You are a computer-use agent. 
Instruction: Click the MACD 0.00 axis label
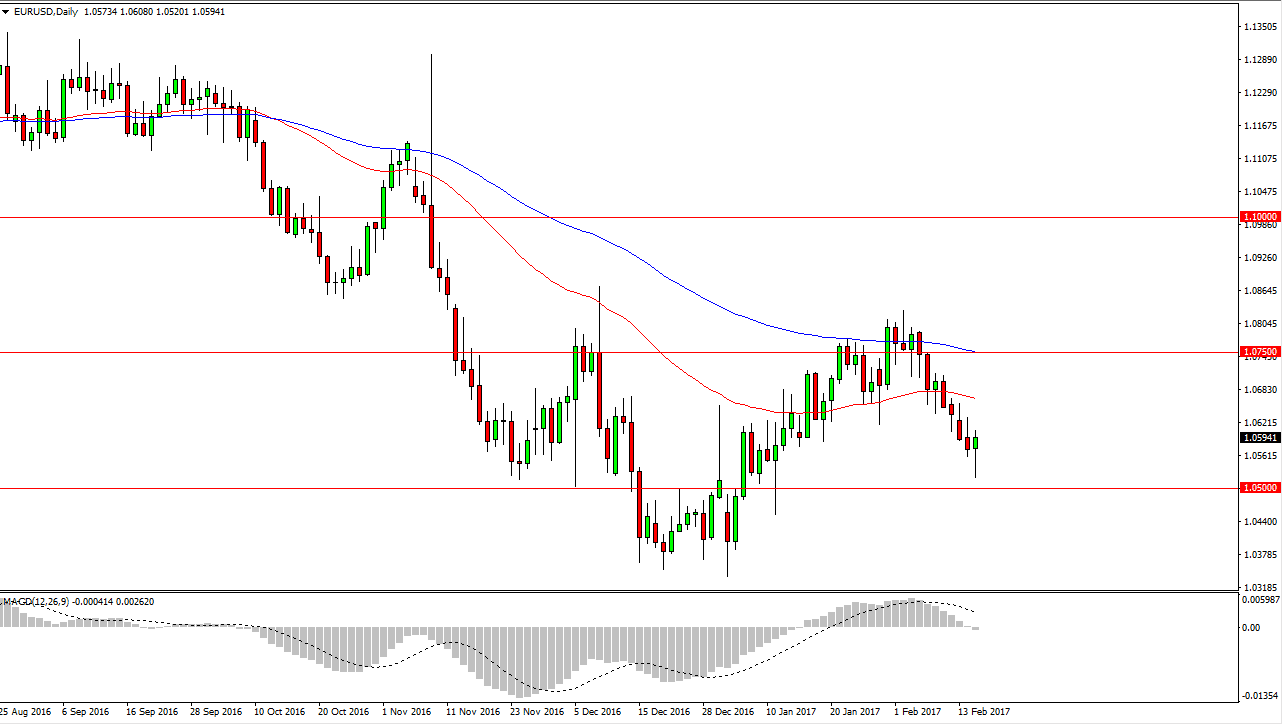(1251, 628)
